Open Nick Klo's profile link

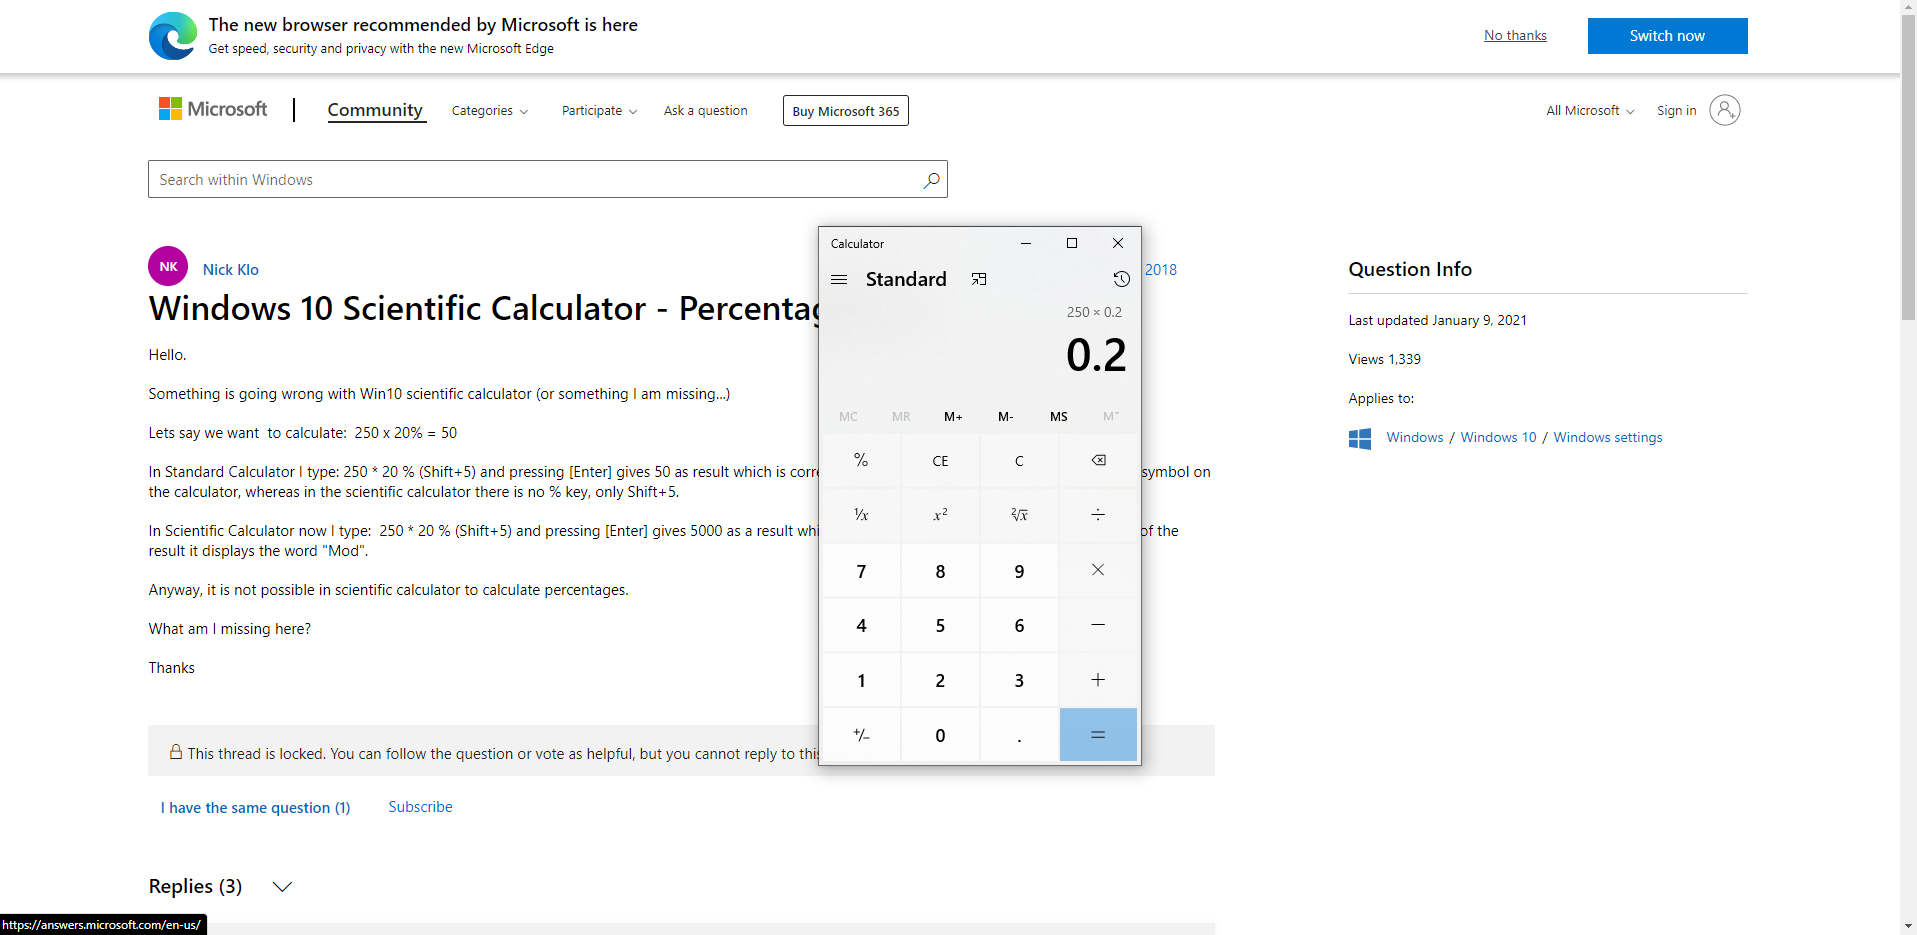click(x=231, y=270)
